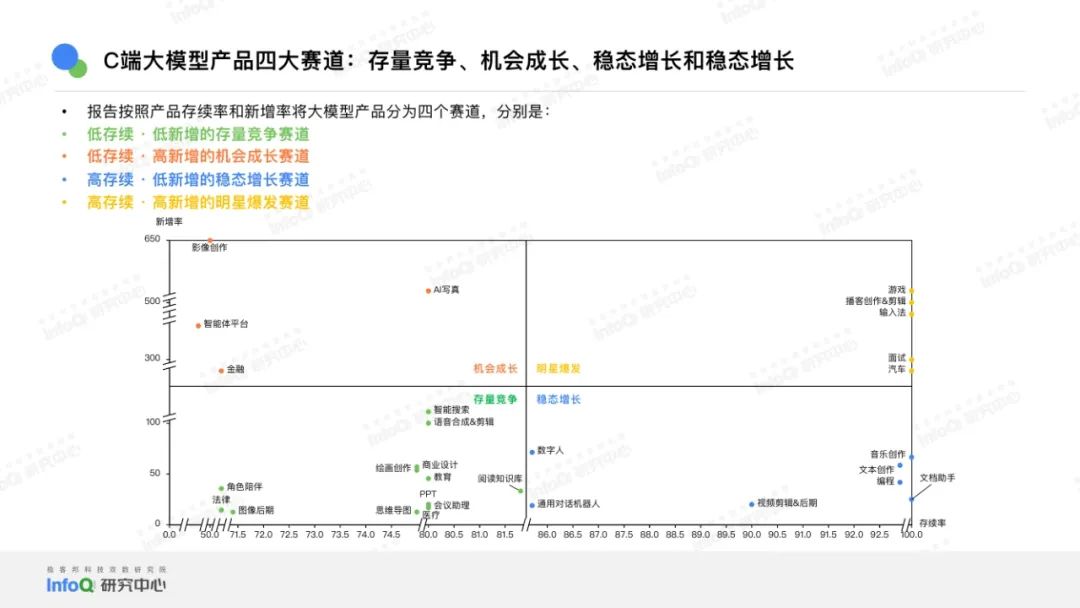The height and width of the screenshot is (608, 1080).
Task: Click the 音乐创作 data label
Action: [888, 454]
